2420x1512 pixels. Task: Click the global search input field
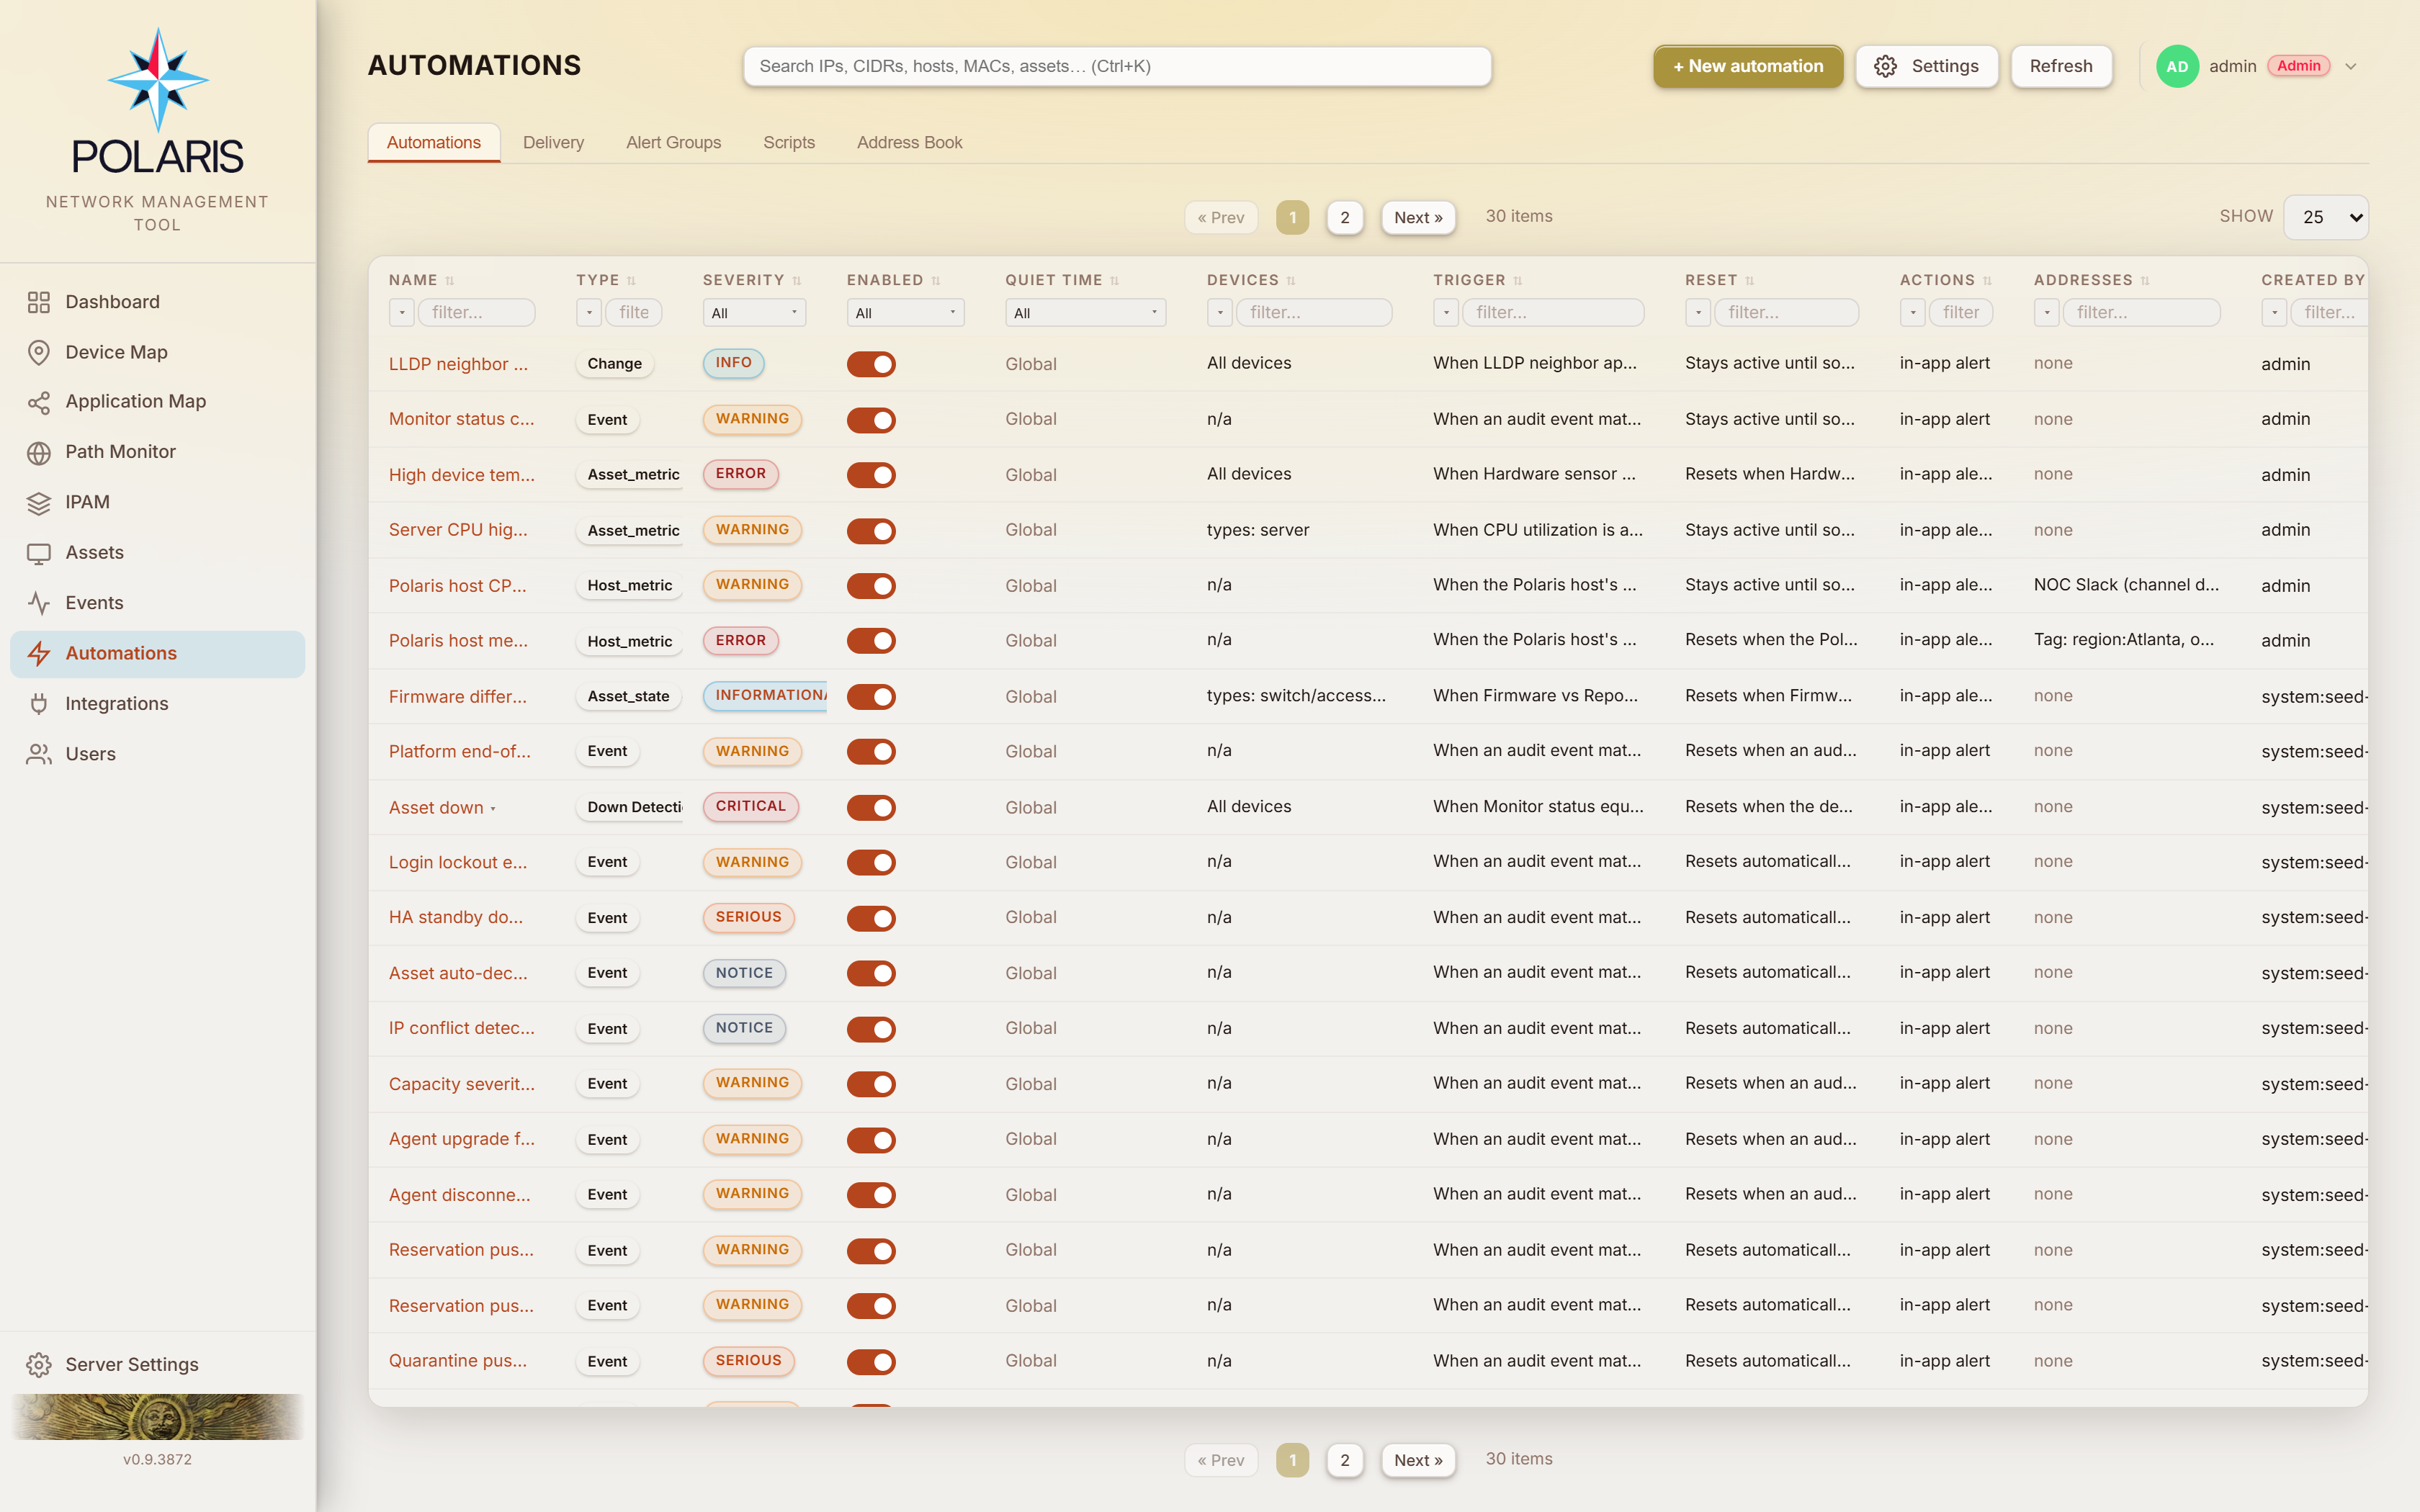(x=1117, y=66)
